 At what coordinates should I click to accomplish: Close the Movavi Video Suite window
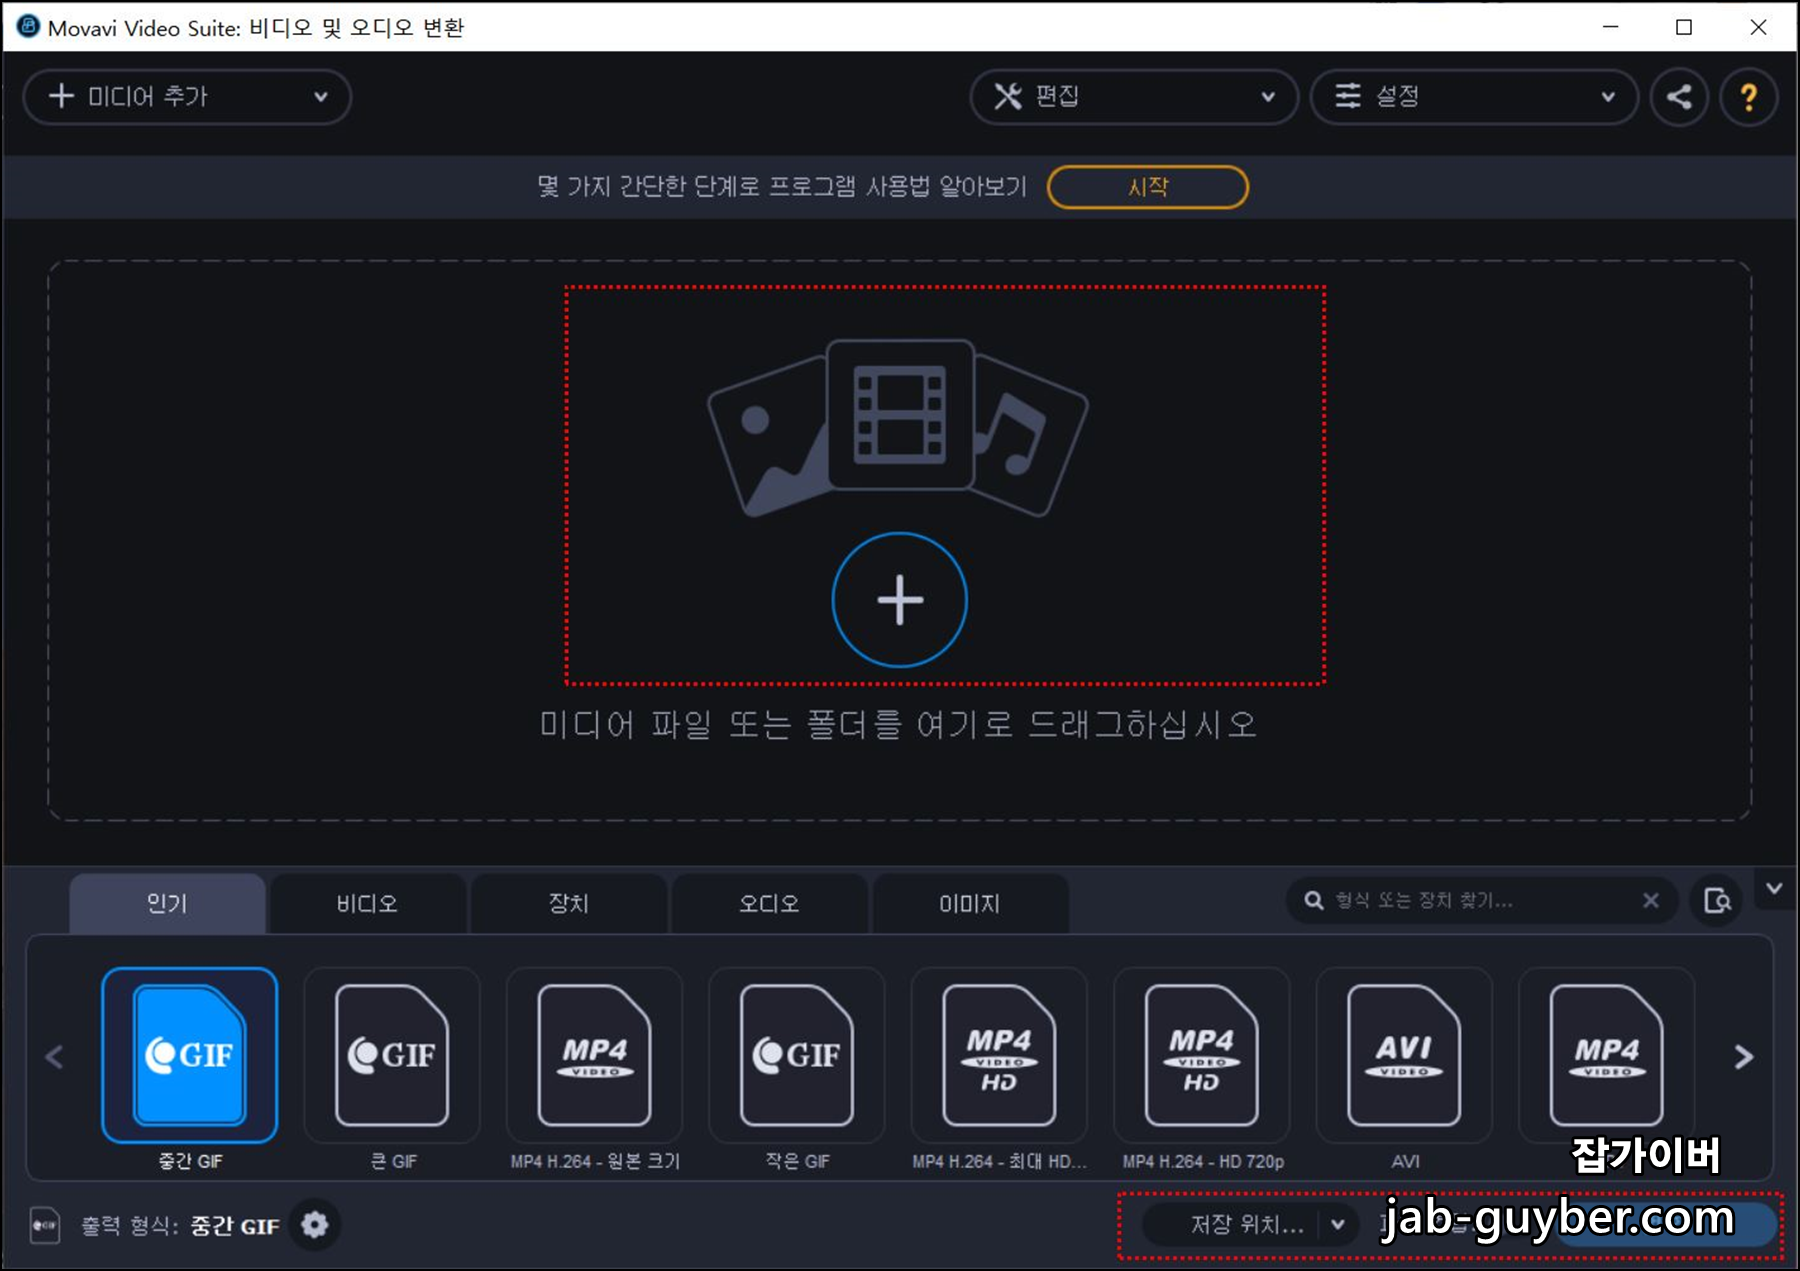click(x=1758, y=27)
